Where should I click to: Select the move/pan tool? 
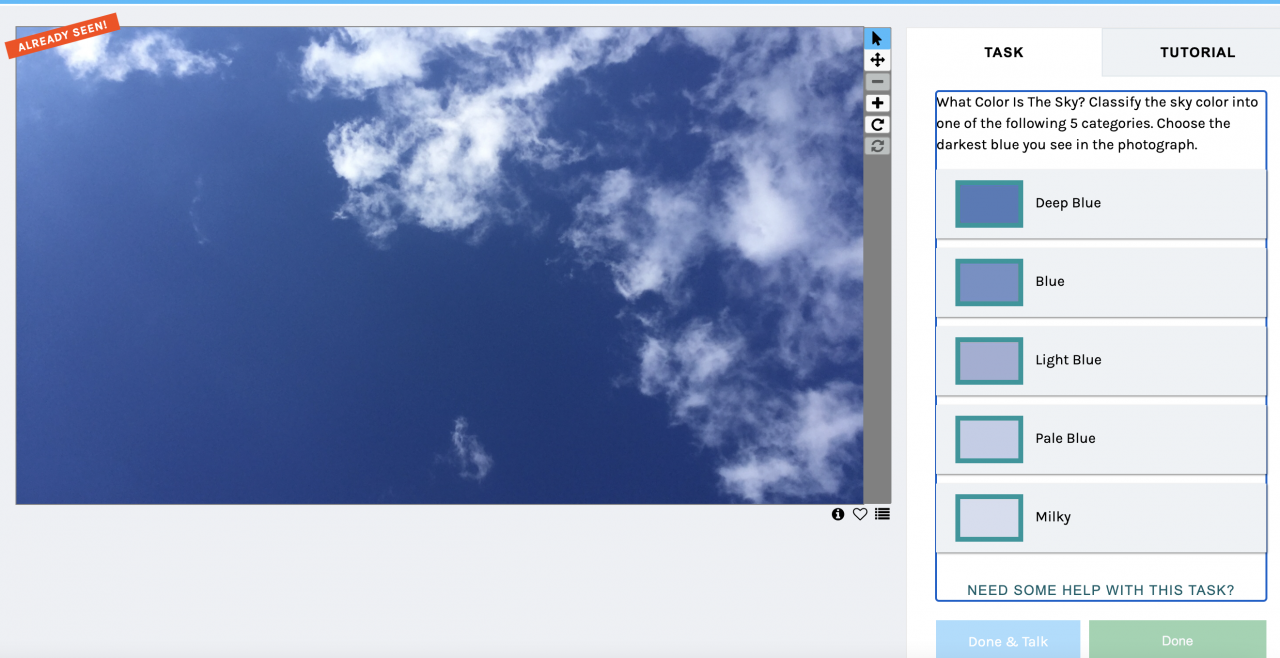pos(877,60)
